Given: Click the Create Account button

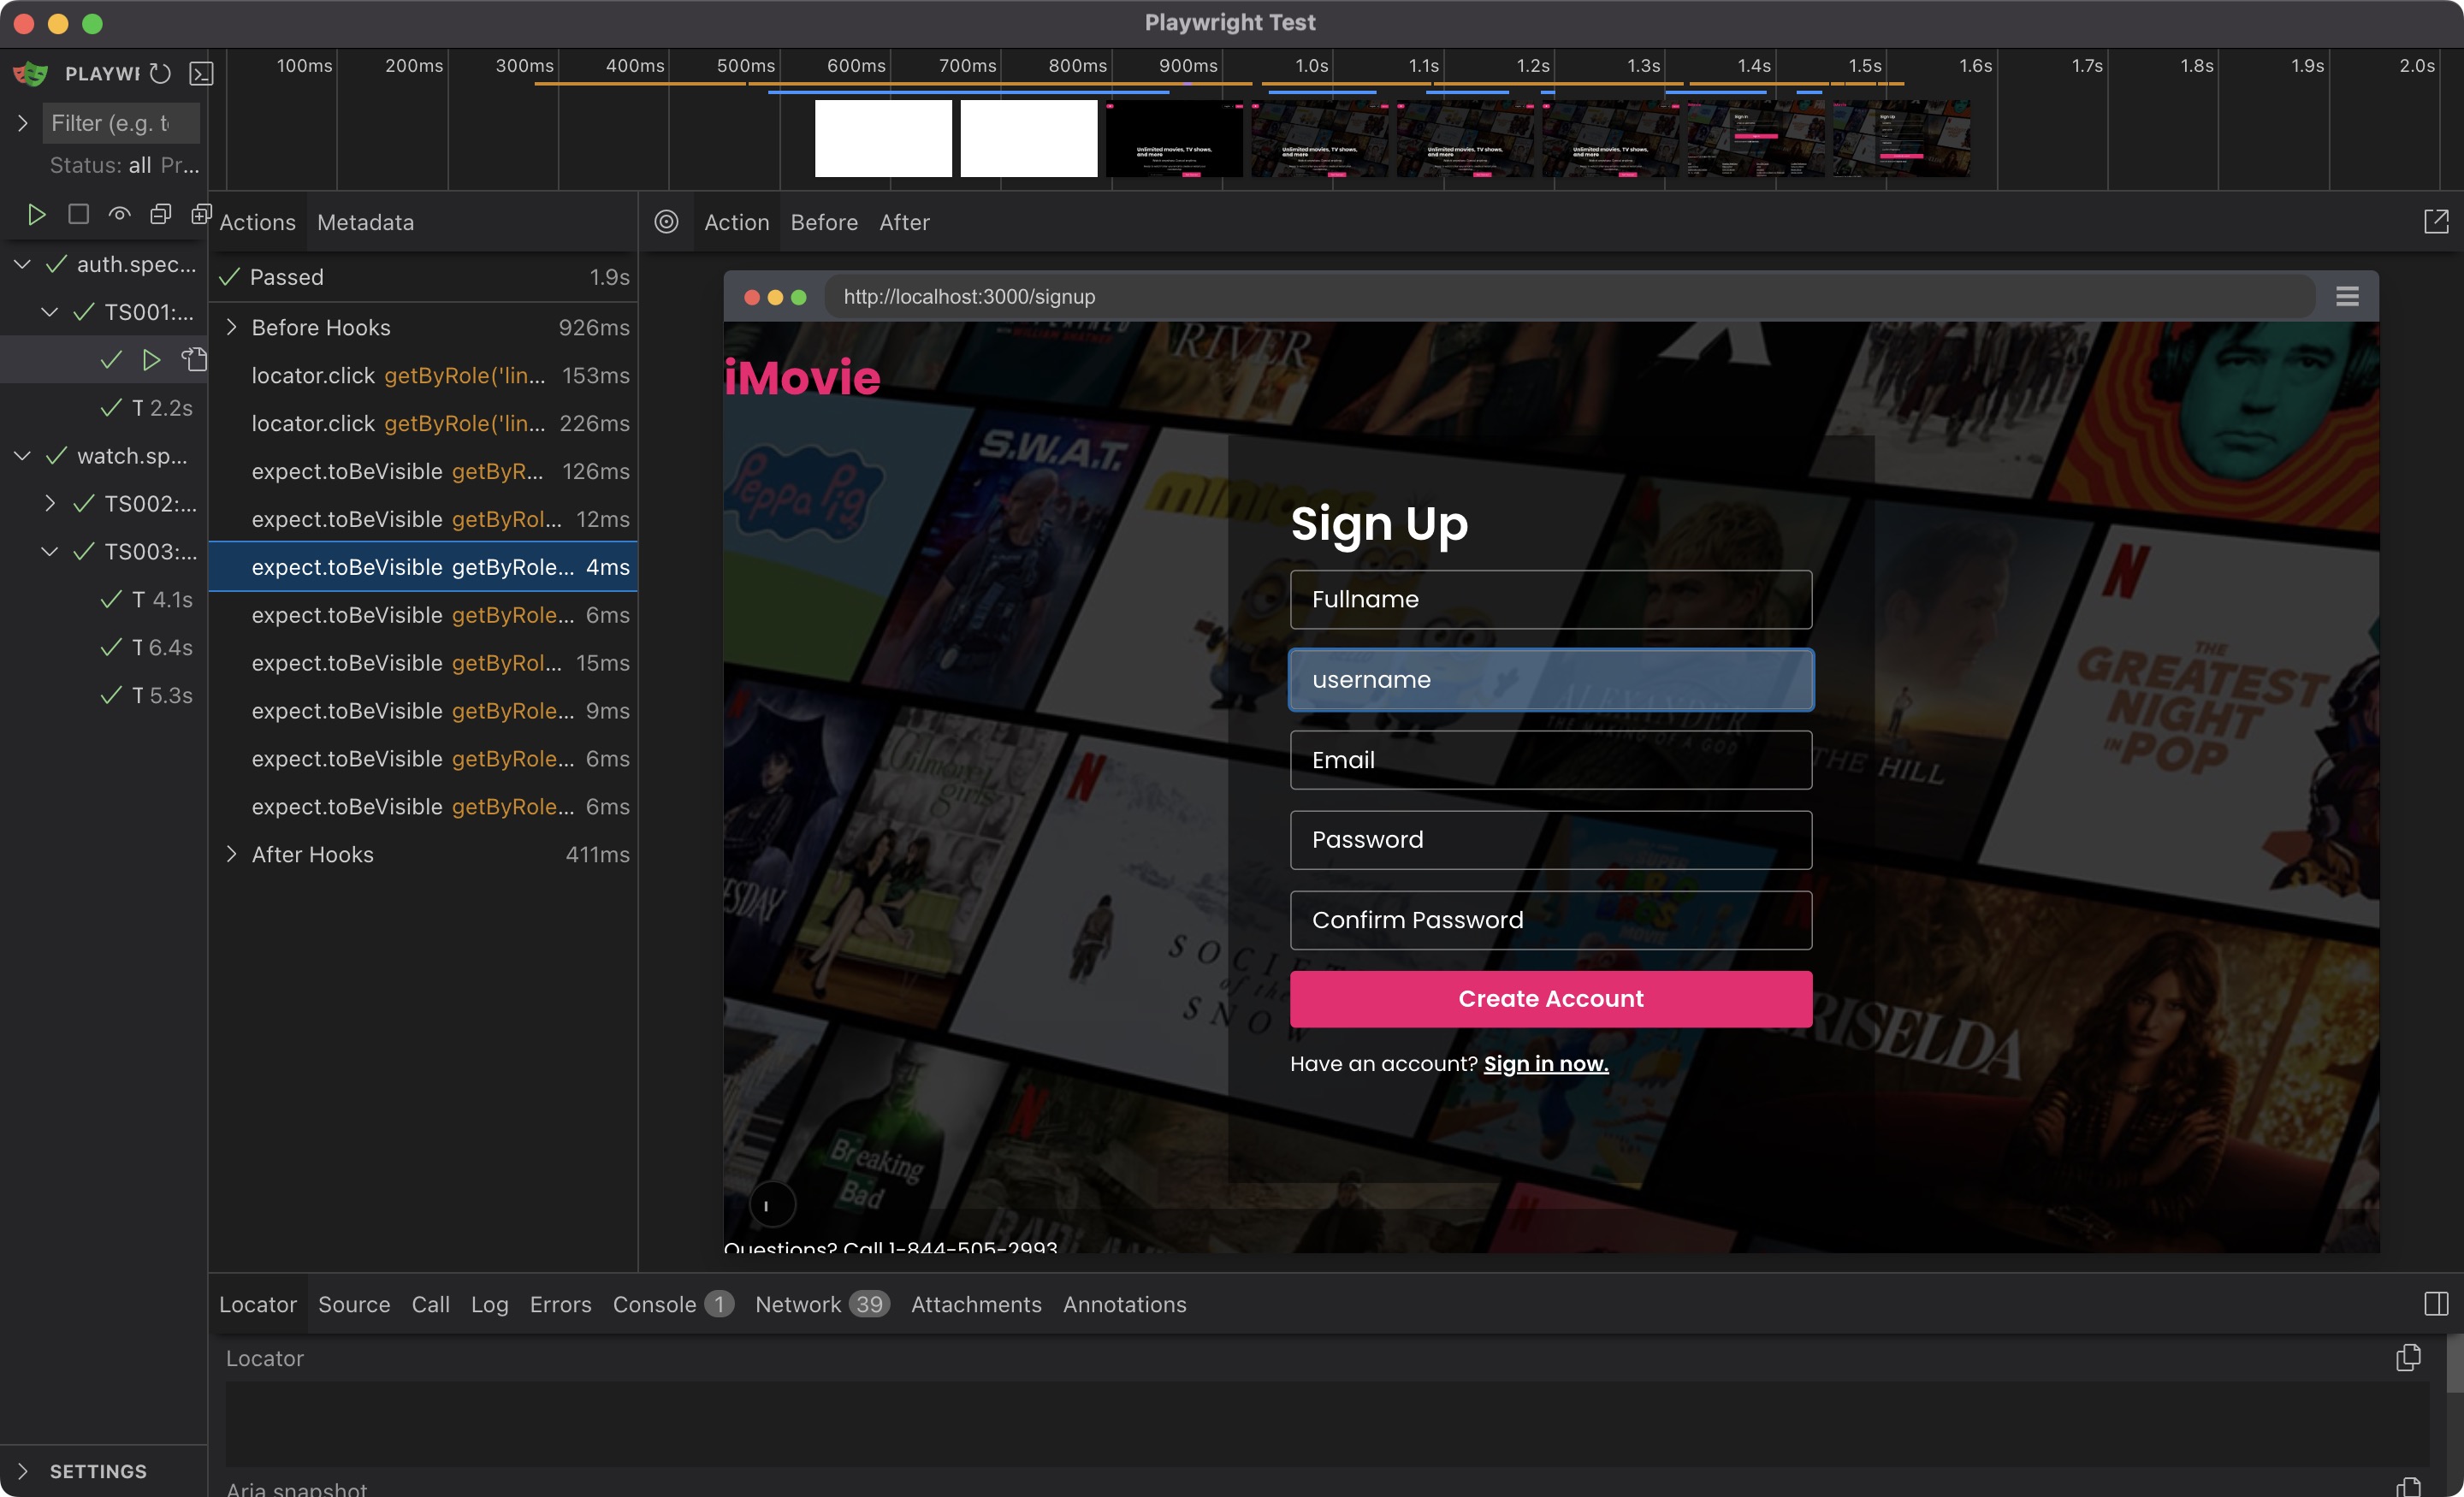Looking at the screenshot, I should tap(1551, 998).
